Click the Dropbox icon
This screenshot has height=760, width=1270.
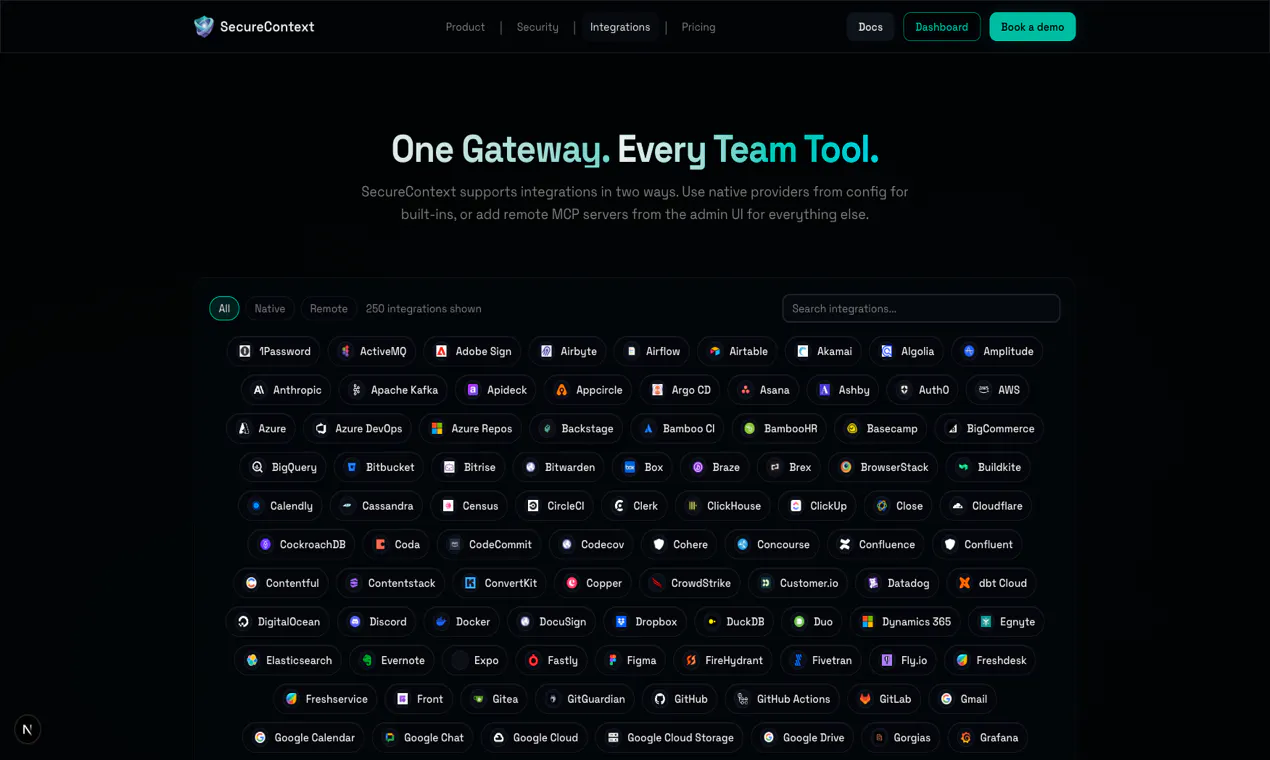pyautogui.click(x=621, y=622)
